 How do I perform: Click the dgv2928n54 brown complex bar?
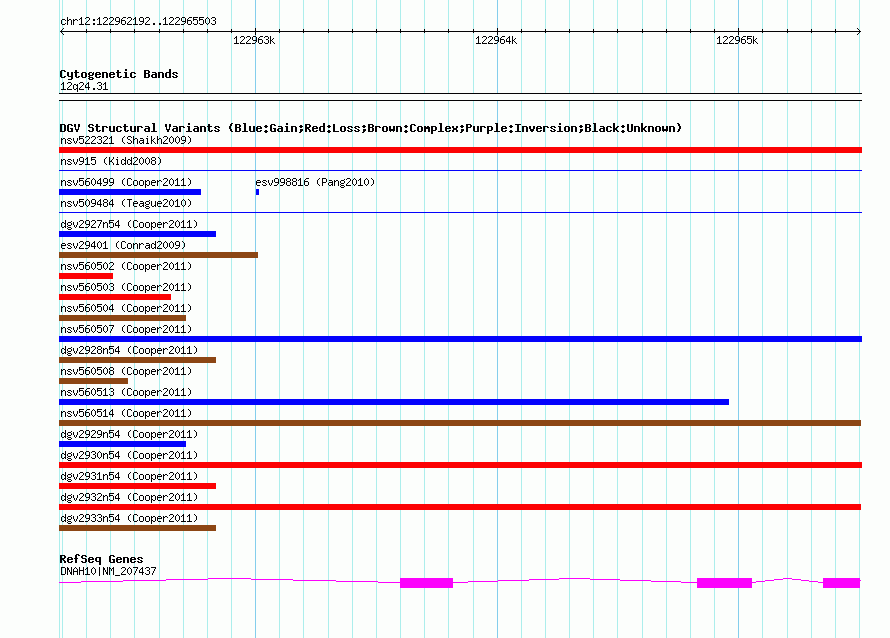pyautogui.click(x=137, y=360)
